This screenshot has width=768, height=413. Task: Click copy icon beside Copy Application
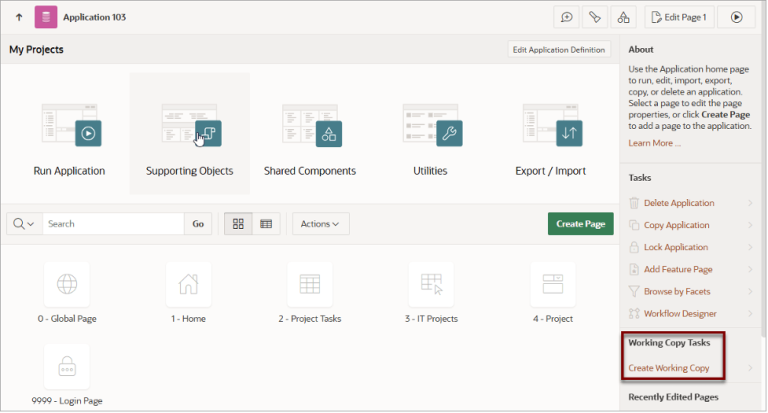[634, 225]
